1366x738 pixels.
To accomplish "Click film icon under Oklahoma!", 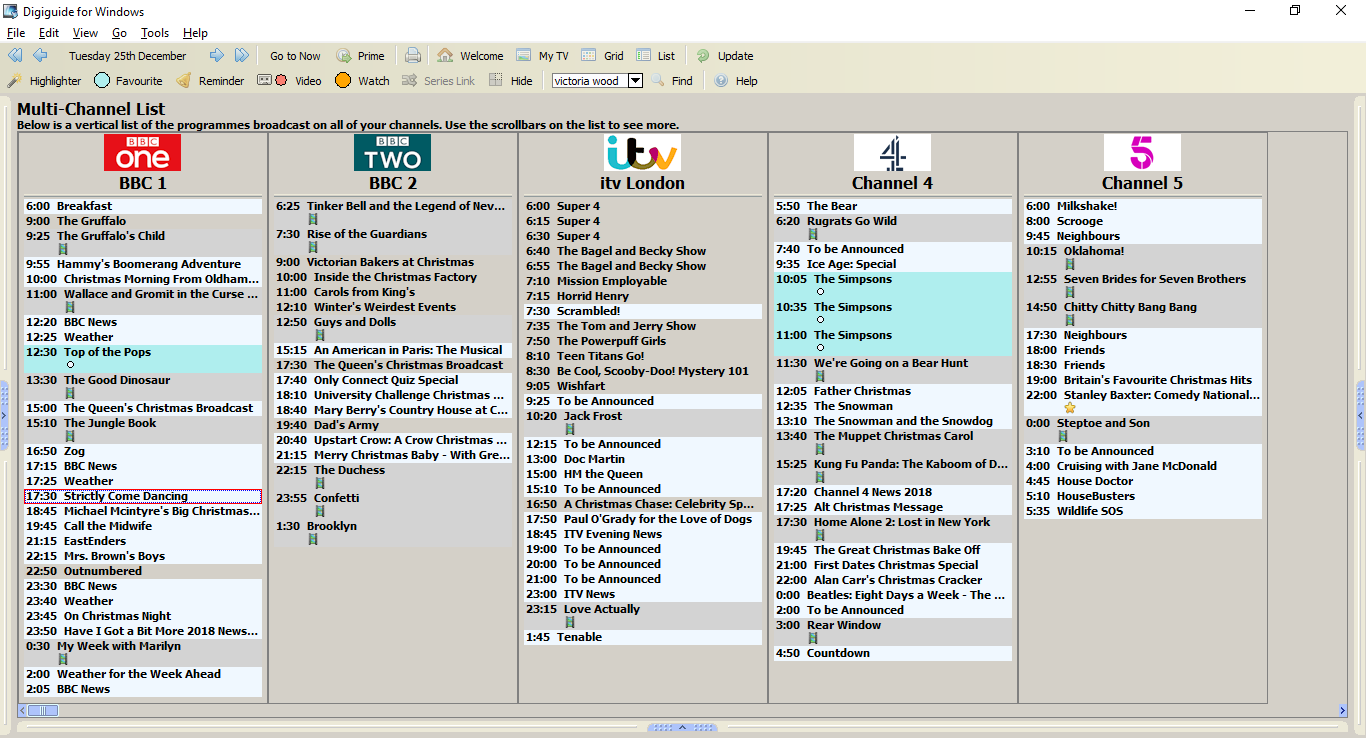I will [1070, 265].
